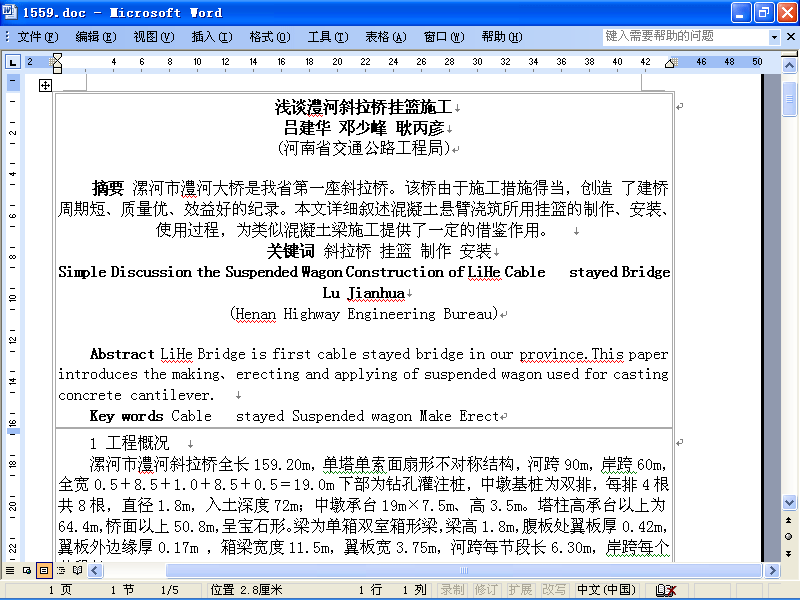Click the heading 1 工程概况
The image size is (800, 600).
pos(129,443)
